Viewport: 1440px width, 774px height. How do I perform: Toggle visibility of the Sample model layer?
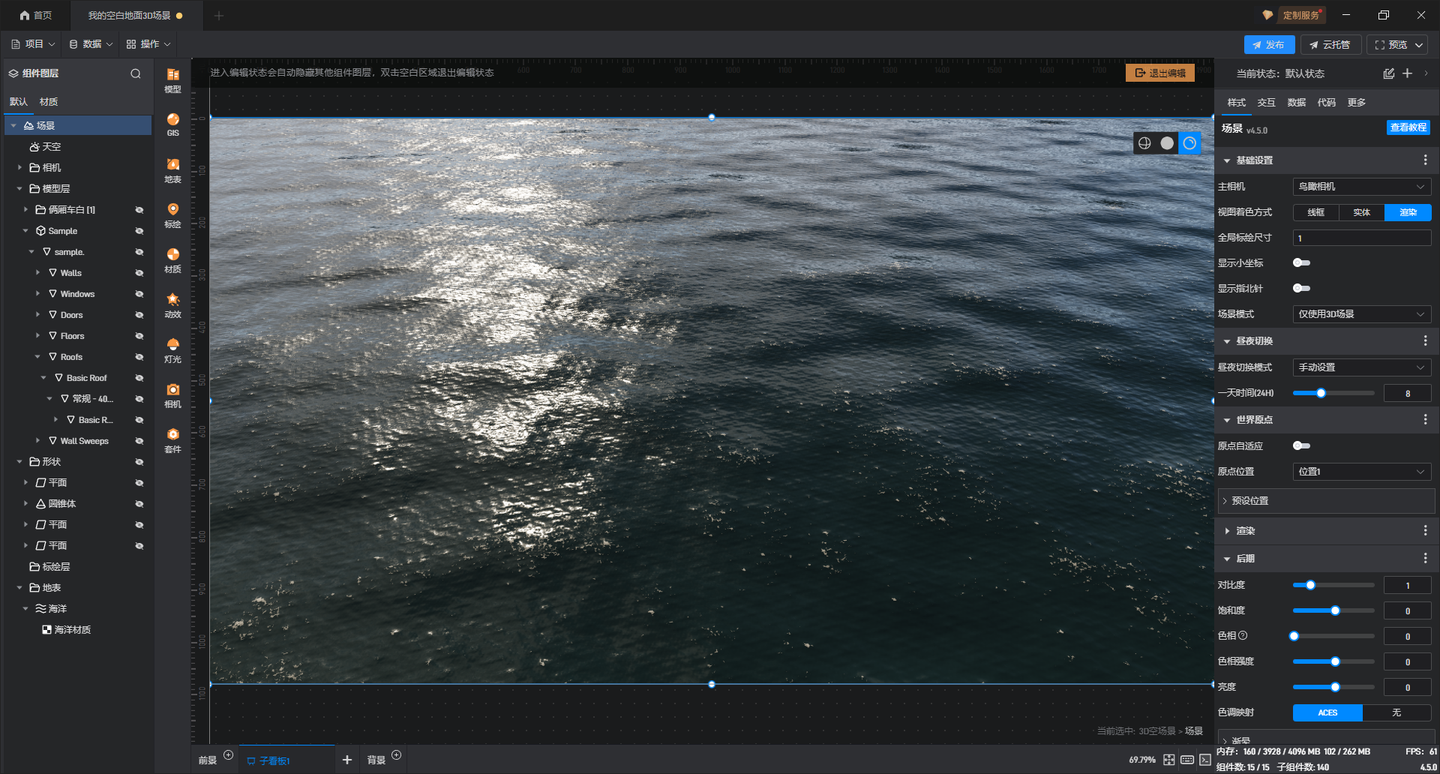[140, 231]
